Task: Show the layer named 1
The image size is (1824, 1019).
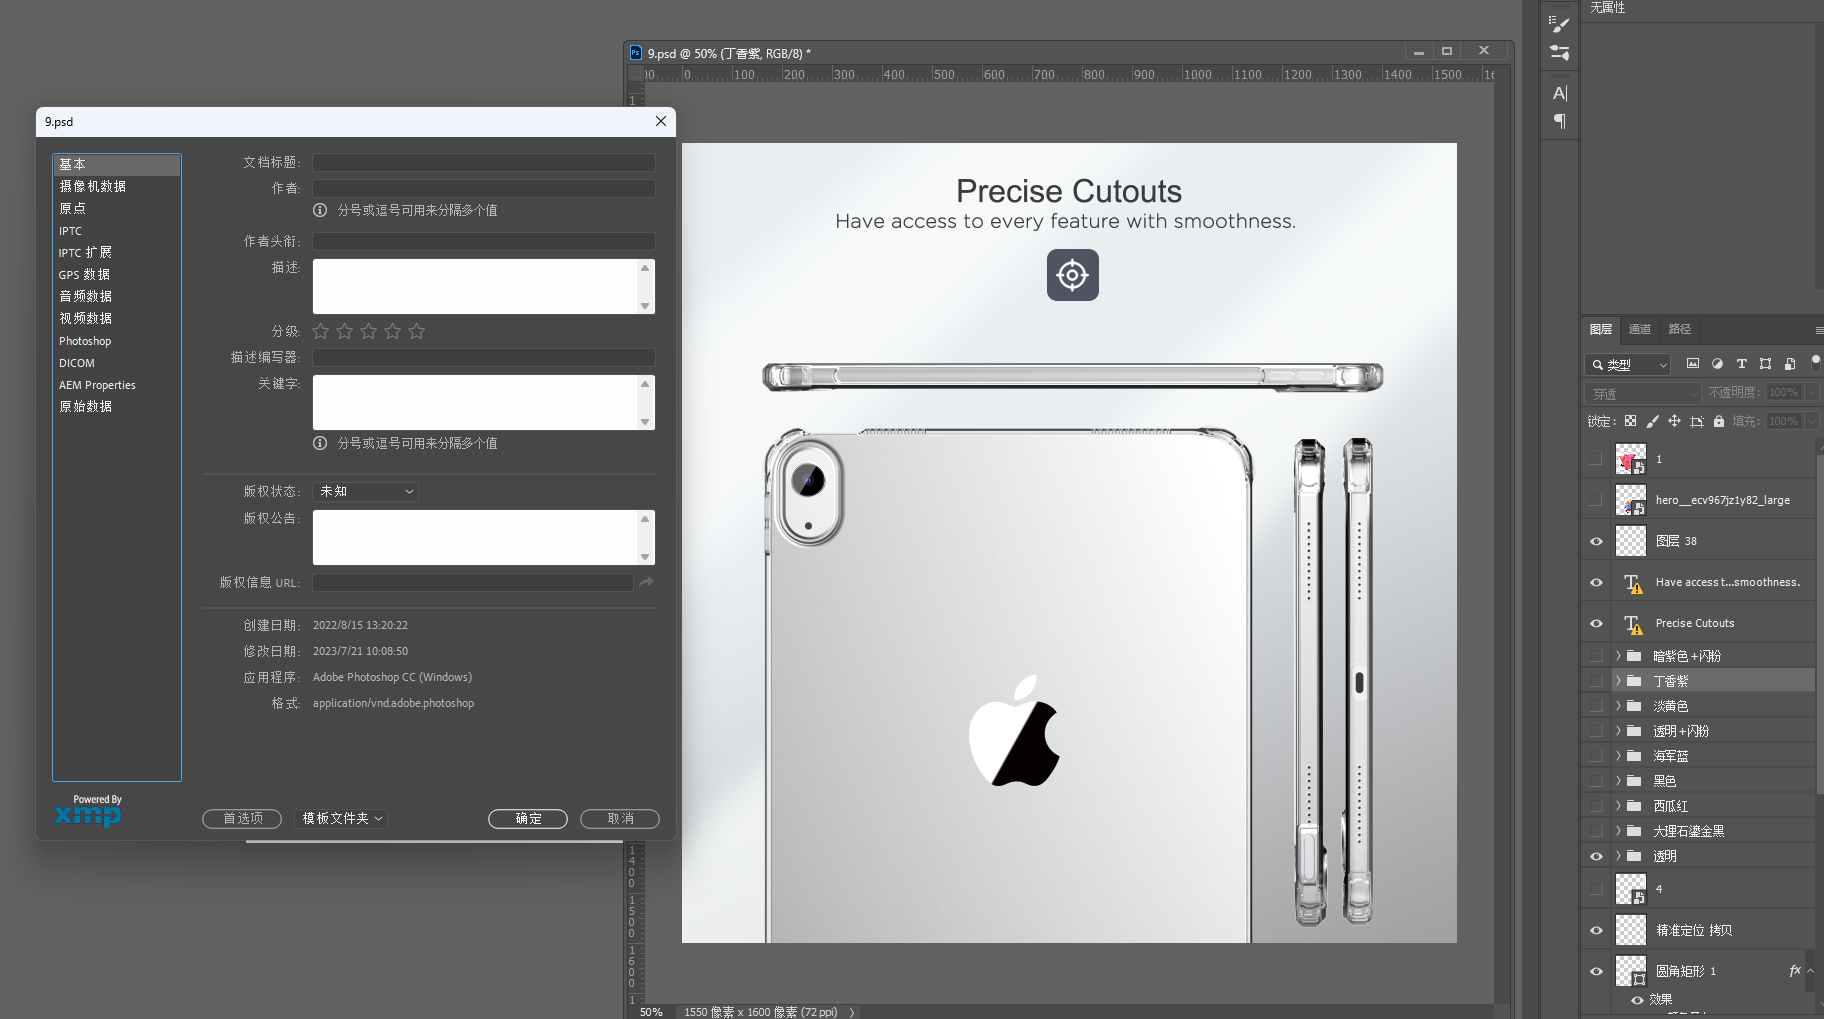Action: pyautogui.click(x=1596, y=459)
